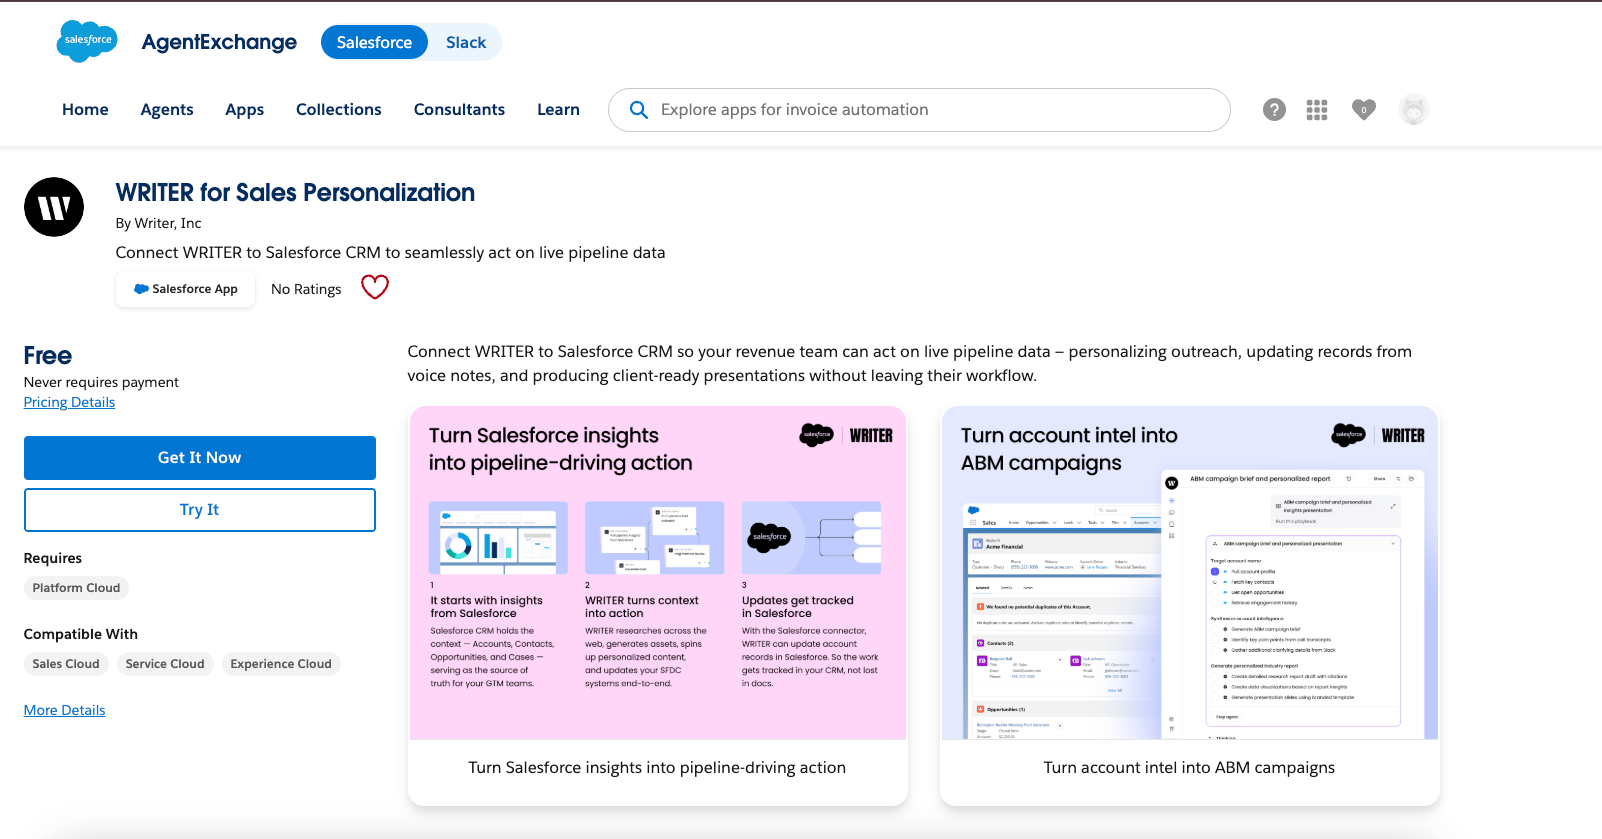The image size is (1602, 839).
Task: Open favorites heart icon in header
Action: 1364,110
